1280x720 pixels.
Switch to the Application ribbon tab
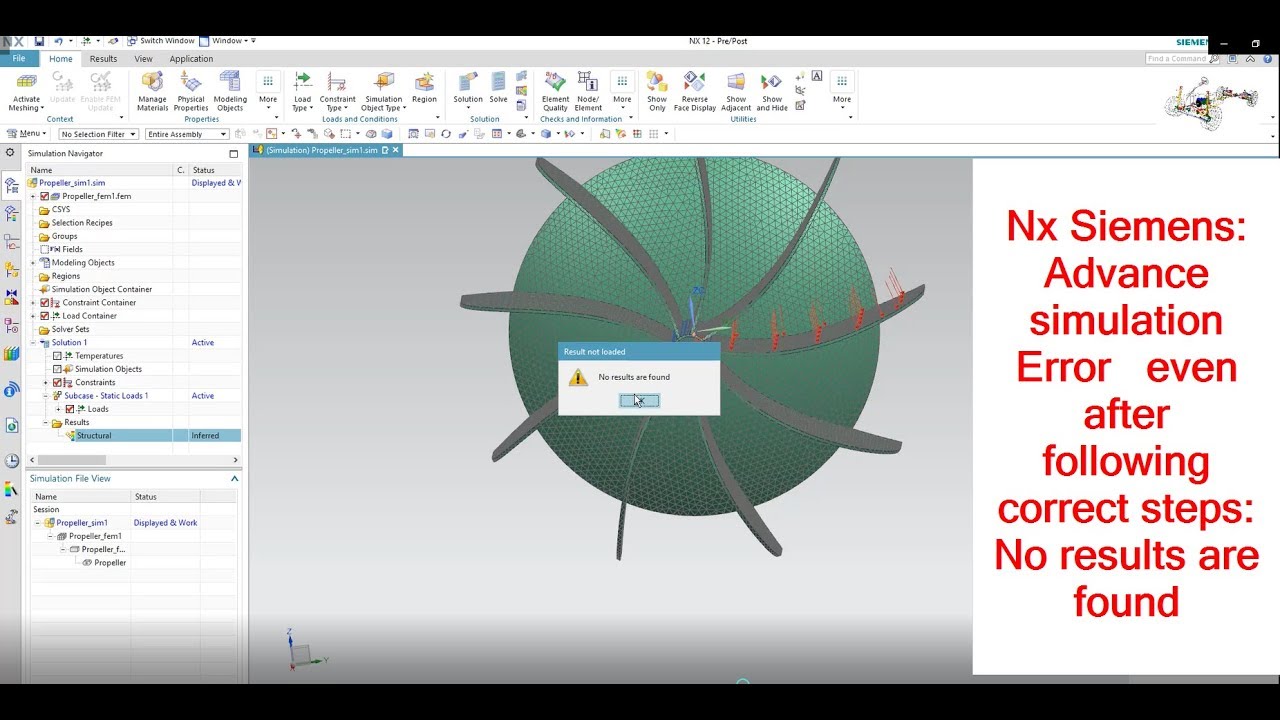[191, 59]
